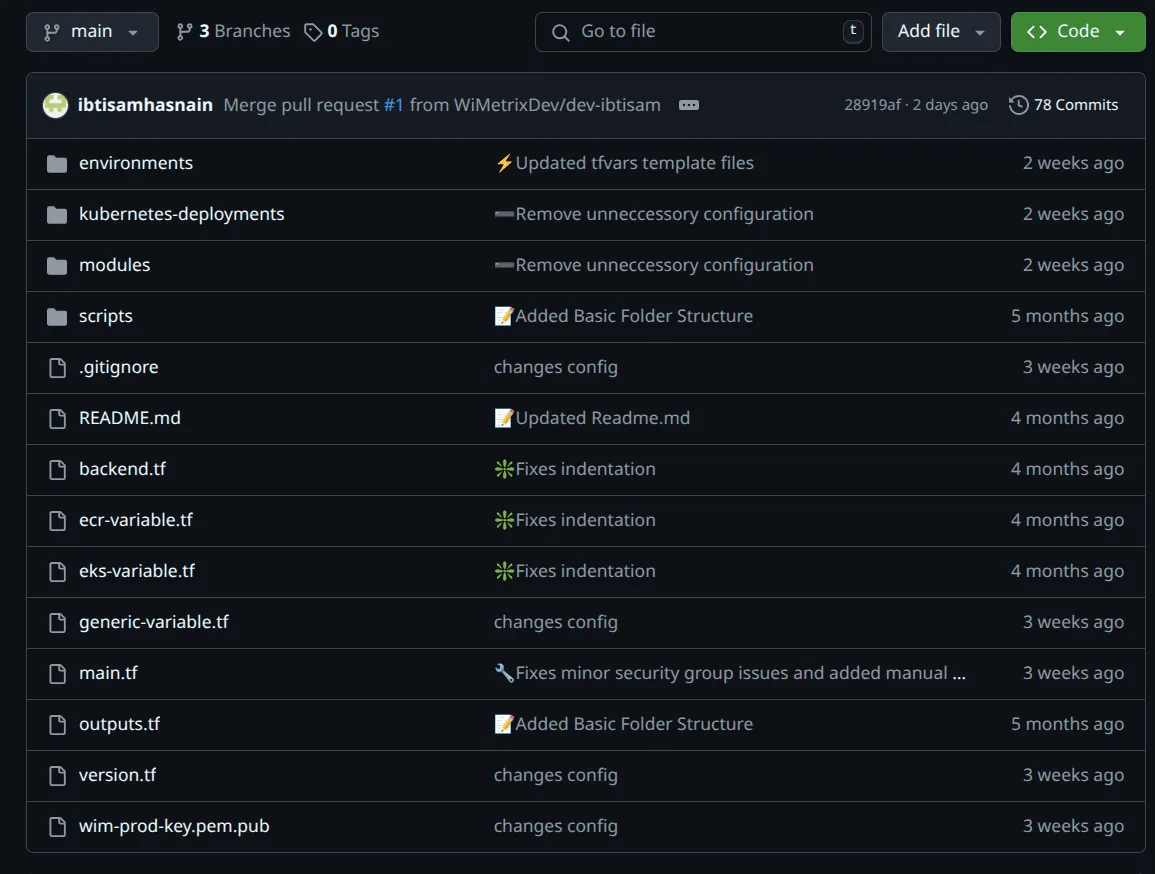Click the search magnifier in Go to file
The height and width of the screenshot is (874, 1155).
(x=560, y=31)
